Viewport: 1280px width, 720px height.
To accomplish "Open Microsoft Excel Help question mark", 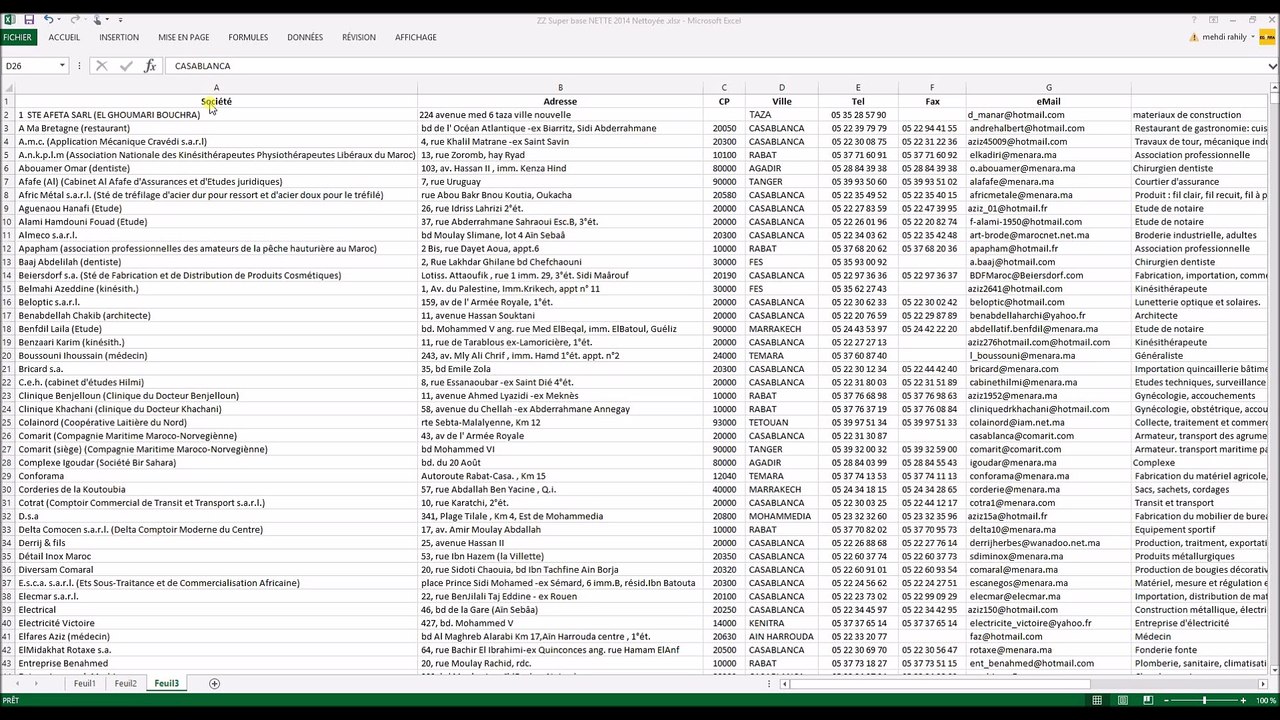I will 1194,20.
